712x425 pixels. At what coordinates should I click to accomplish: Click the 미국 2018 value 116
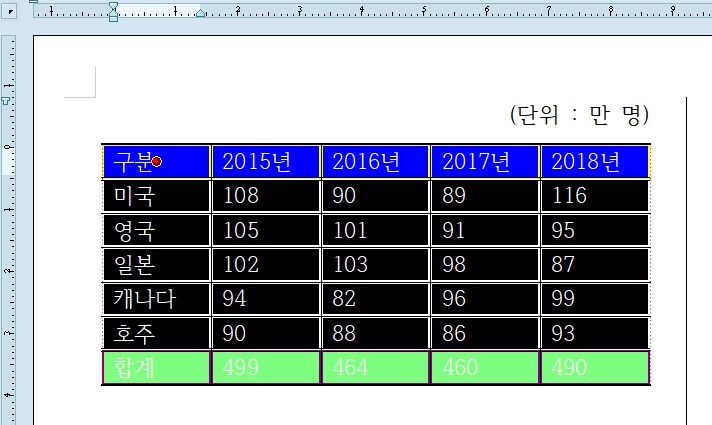point(569,196)
